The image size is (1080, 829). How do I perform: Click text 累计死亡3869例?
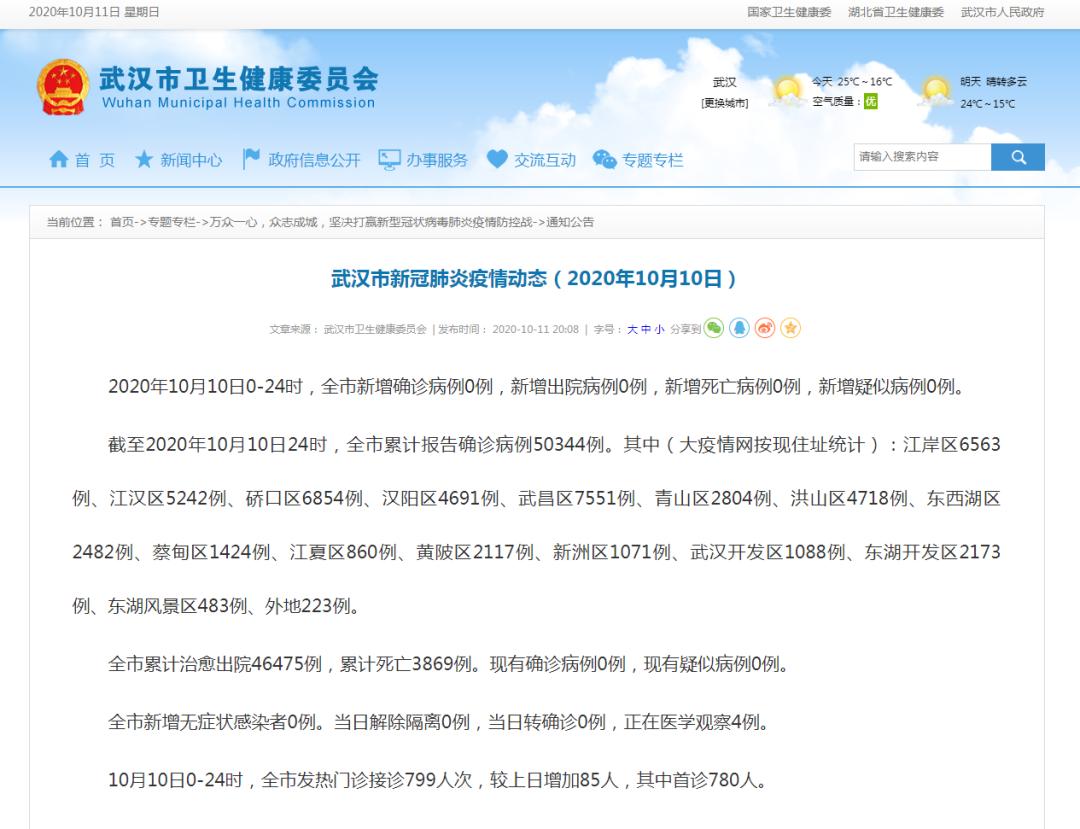pos(406,664)
